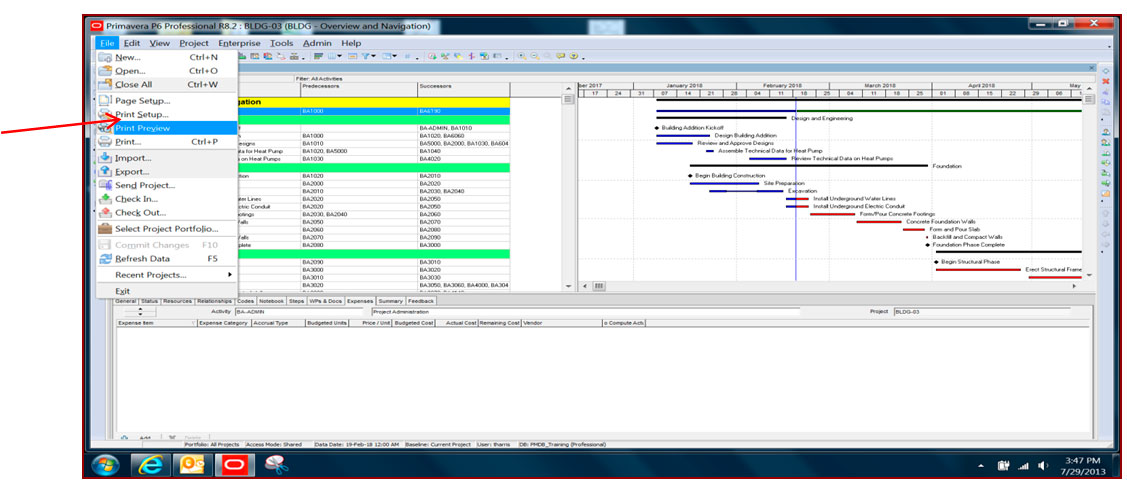
Task: Open the File menu
Action: click(106, 43)
